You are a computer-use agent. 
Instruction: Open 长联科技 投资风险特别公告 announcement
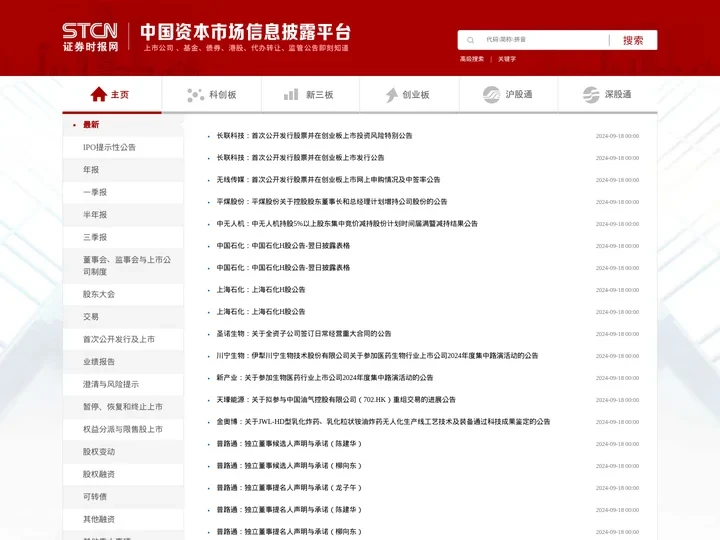[315, 136]
